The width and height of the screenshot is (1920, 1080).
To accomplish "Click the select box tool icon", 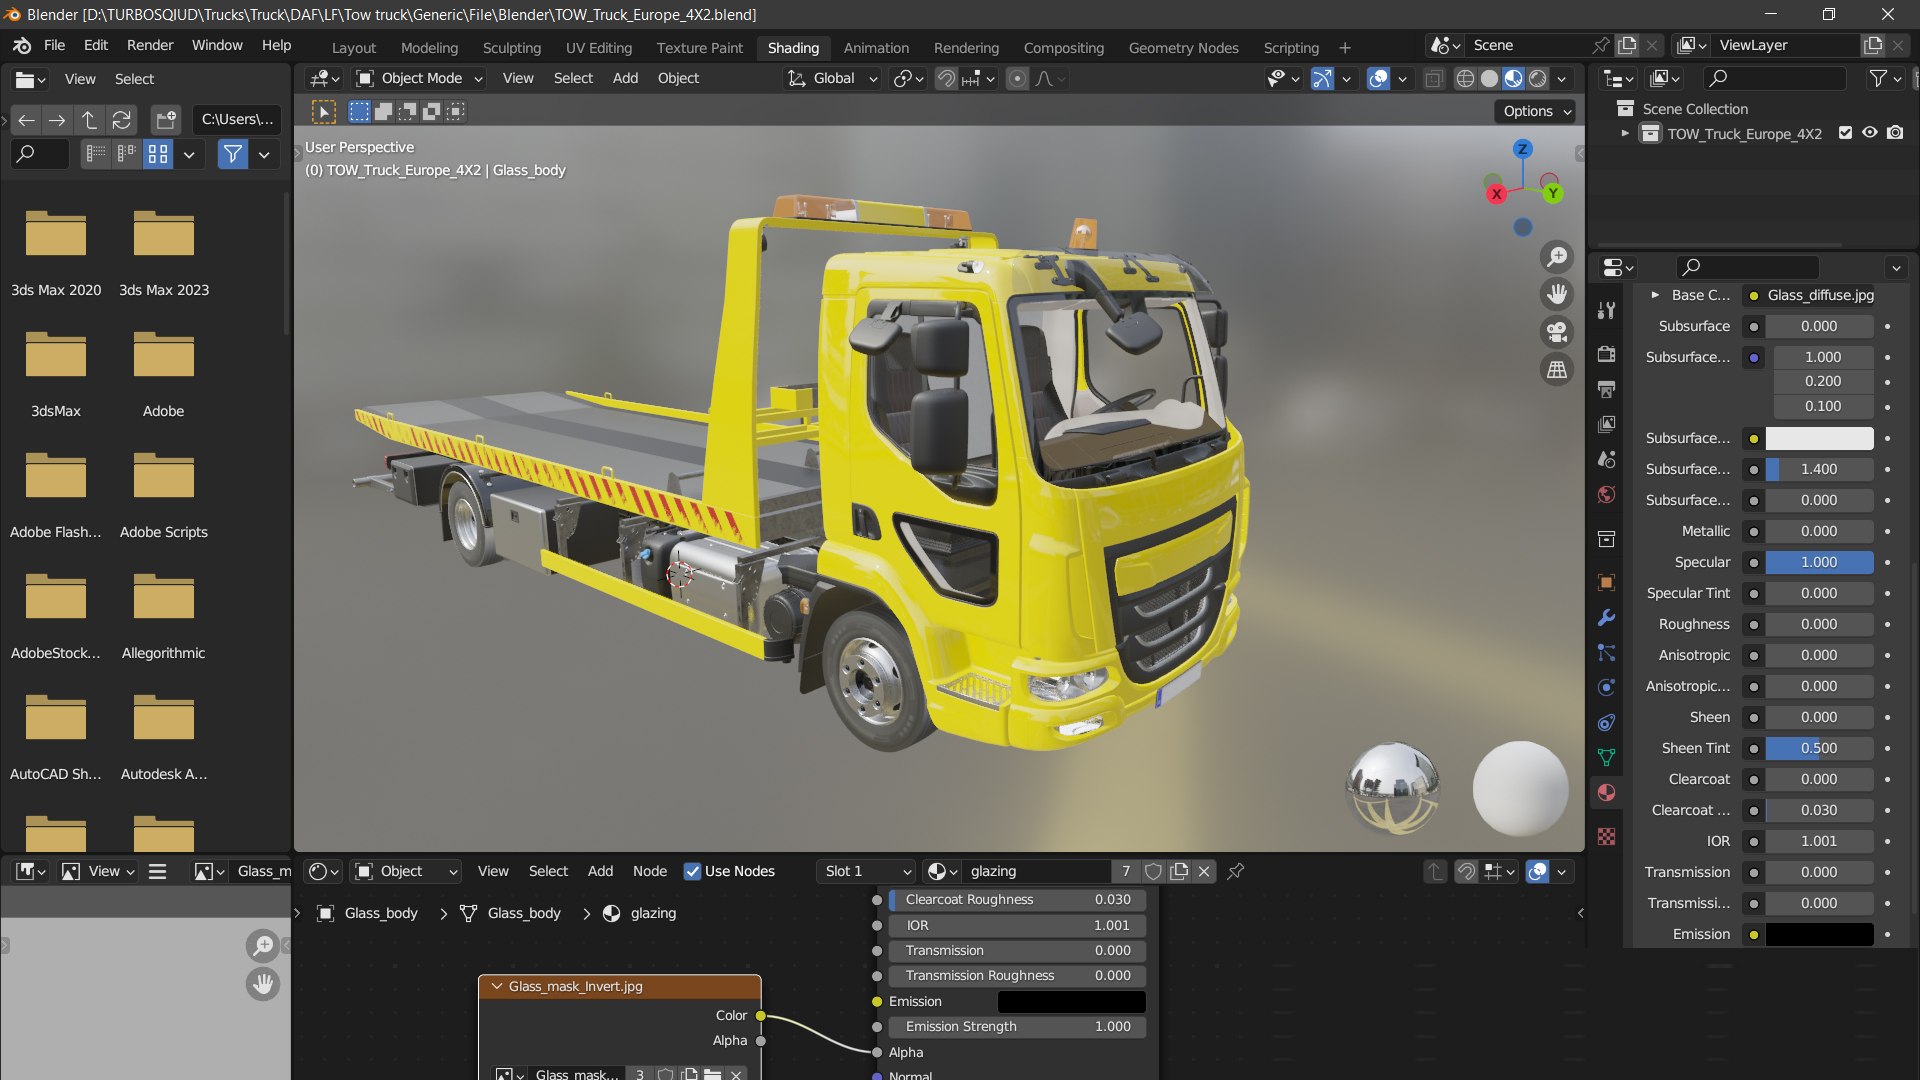I will 324,112.
